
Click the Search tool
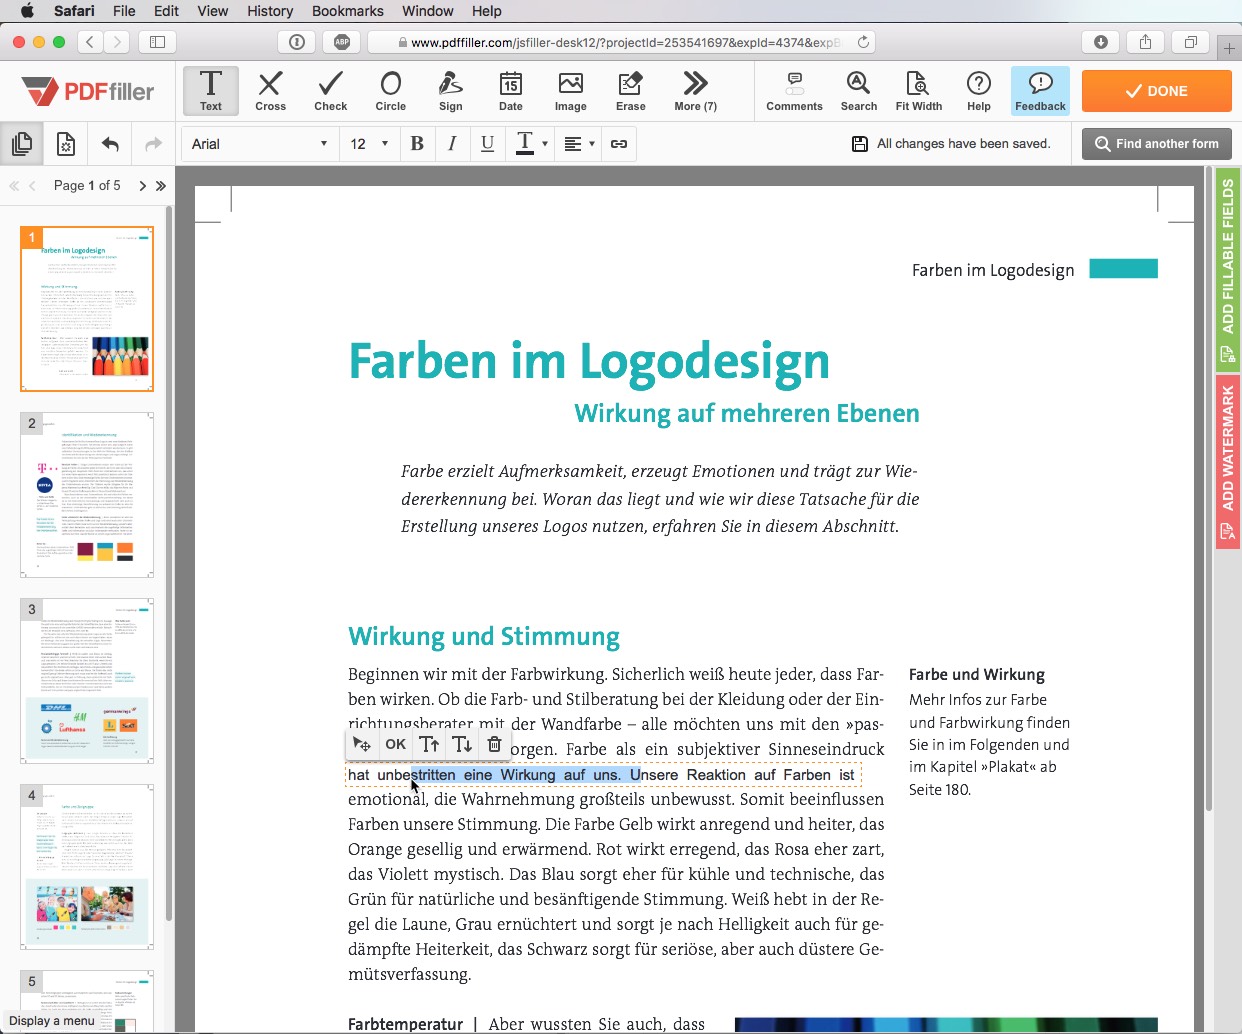tap(859, 91)
